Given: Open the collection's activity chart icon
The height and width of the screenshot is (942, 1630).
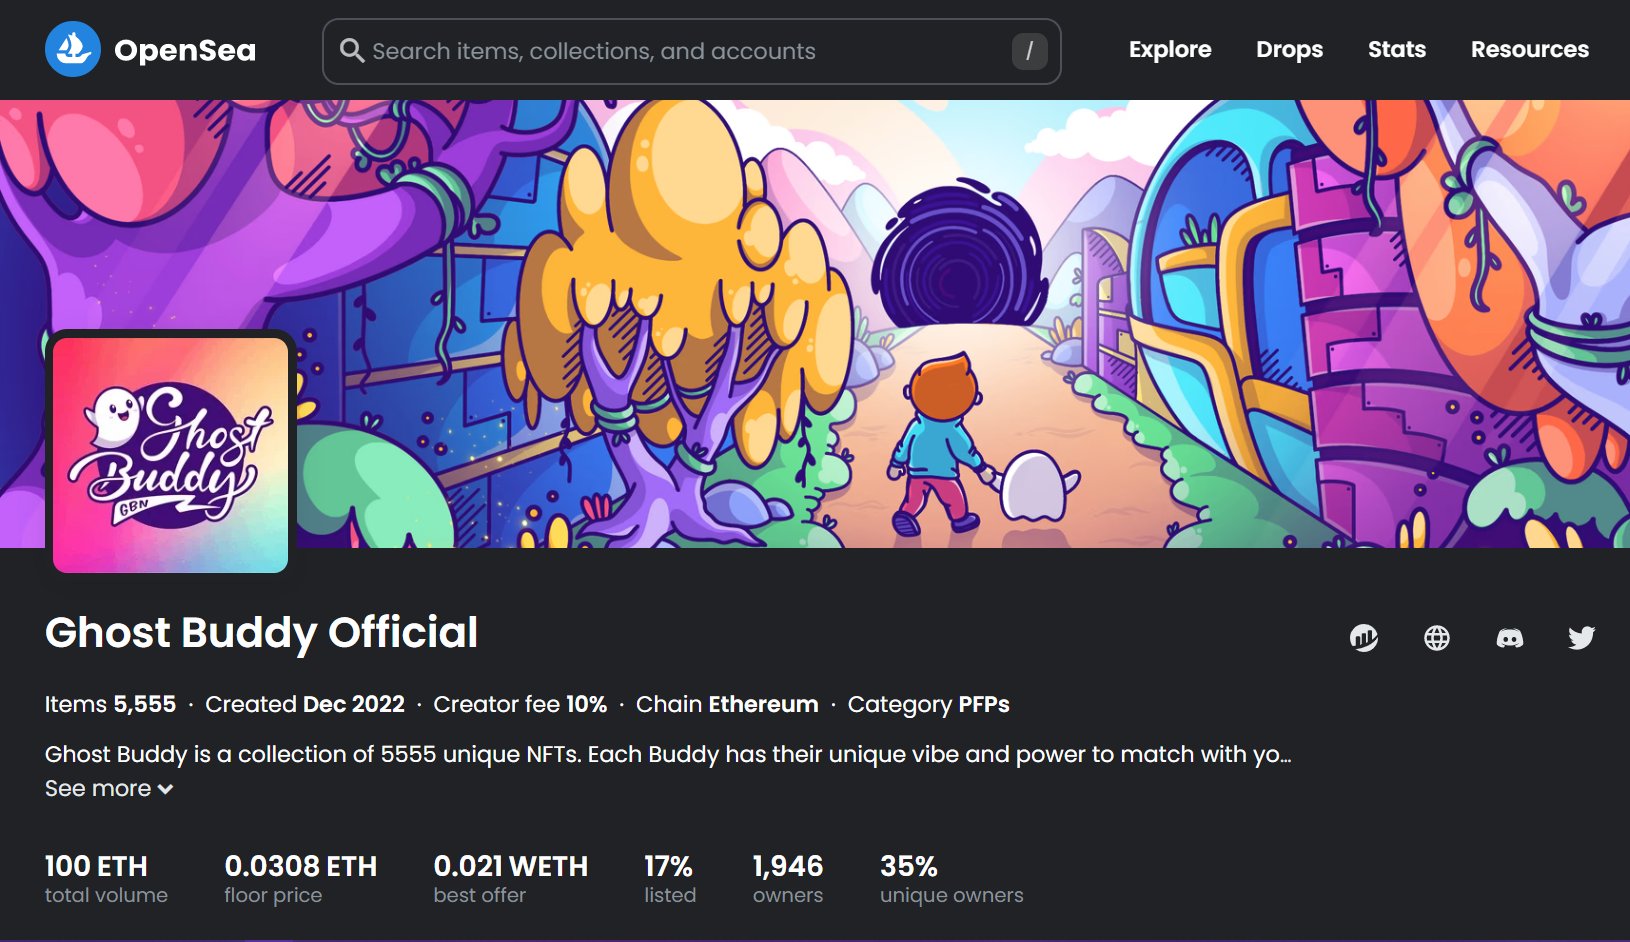Looking at the screenshot, I should coord(1364,637).
